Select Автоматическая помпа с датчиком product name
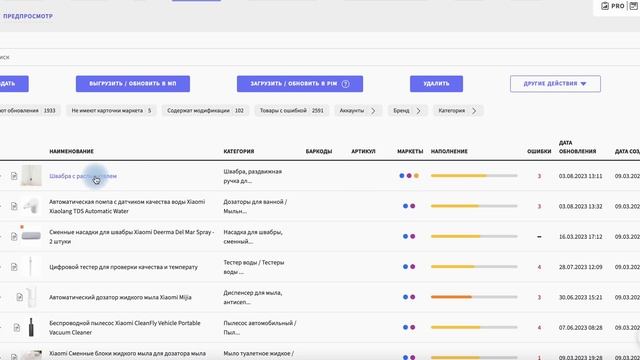640x360 pixels. (127, 207)
